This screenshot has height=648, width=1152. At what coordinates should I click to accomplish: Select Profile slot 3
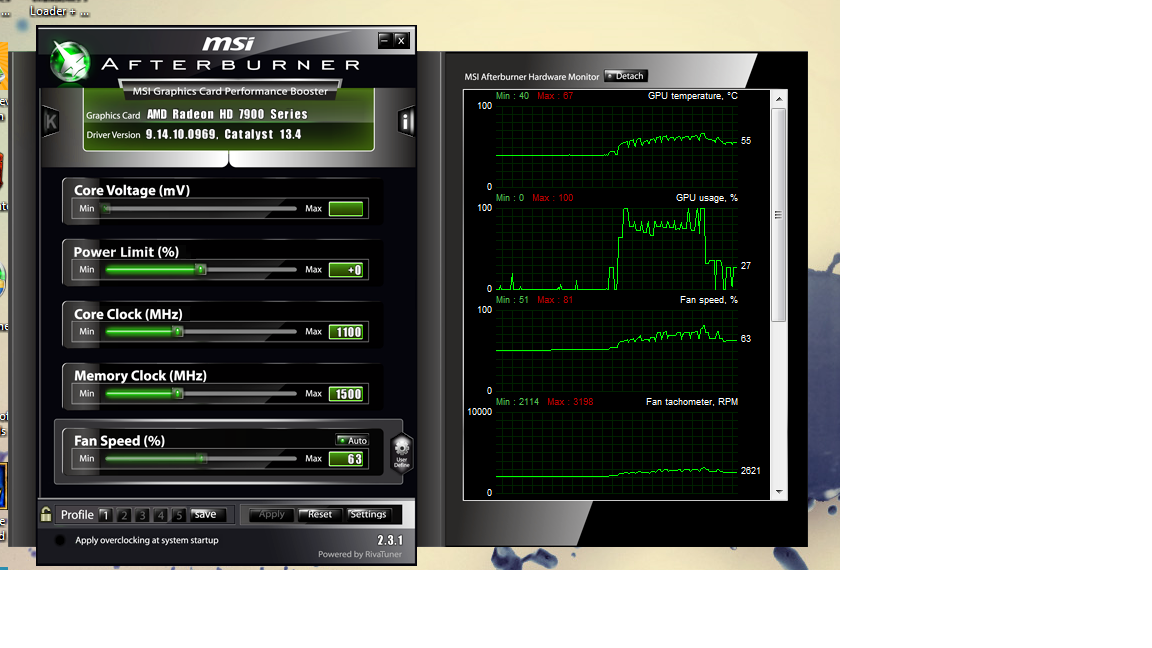142,515
